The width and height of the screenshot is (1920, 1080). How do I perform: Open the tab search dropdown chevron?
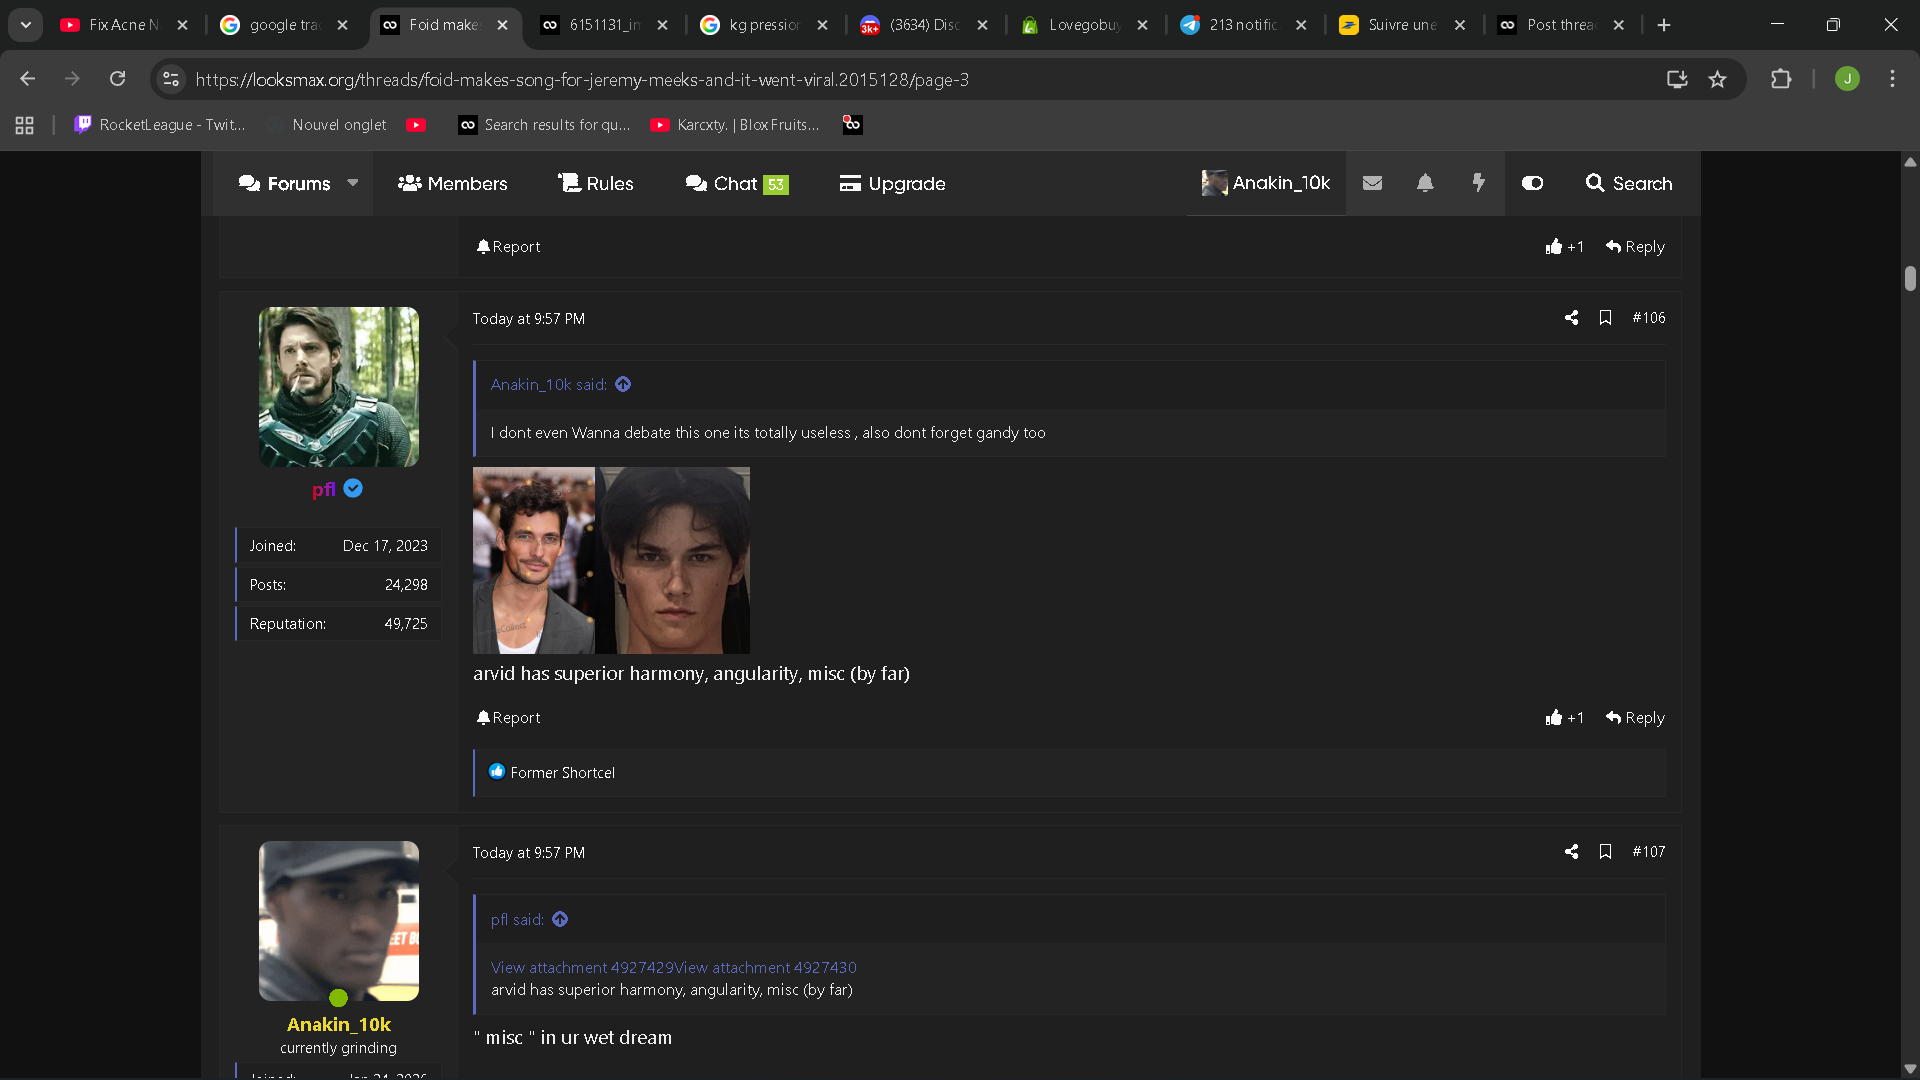pyautogui.click(x=26, y=25)
